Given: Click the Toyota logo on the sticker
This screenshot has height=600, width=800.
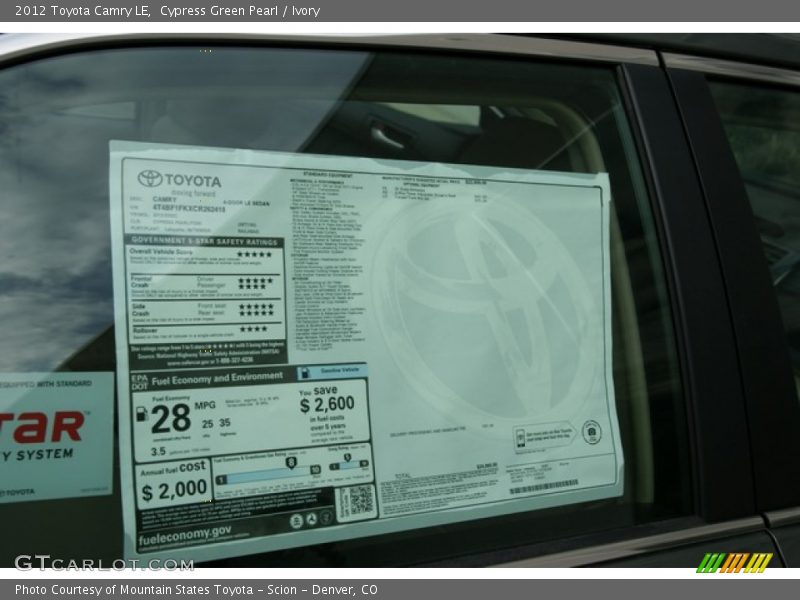Looking at the screenshot, I should click(x=150, y=179).
